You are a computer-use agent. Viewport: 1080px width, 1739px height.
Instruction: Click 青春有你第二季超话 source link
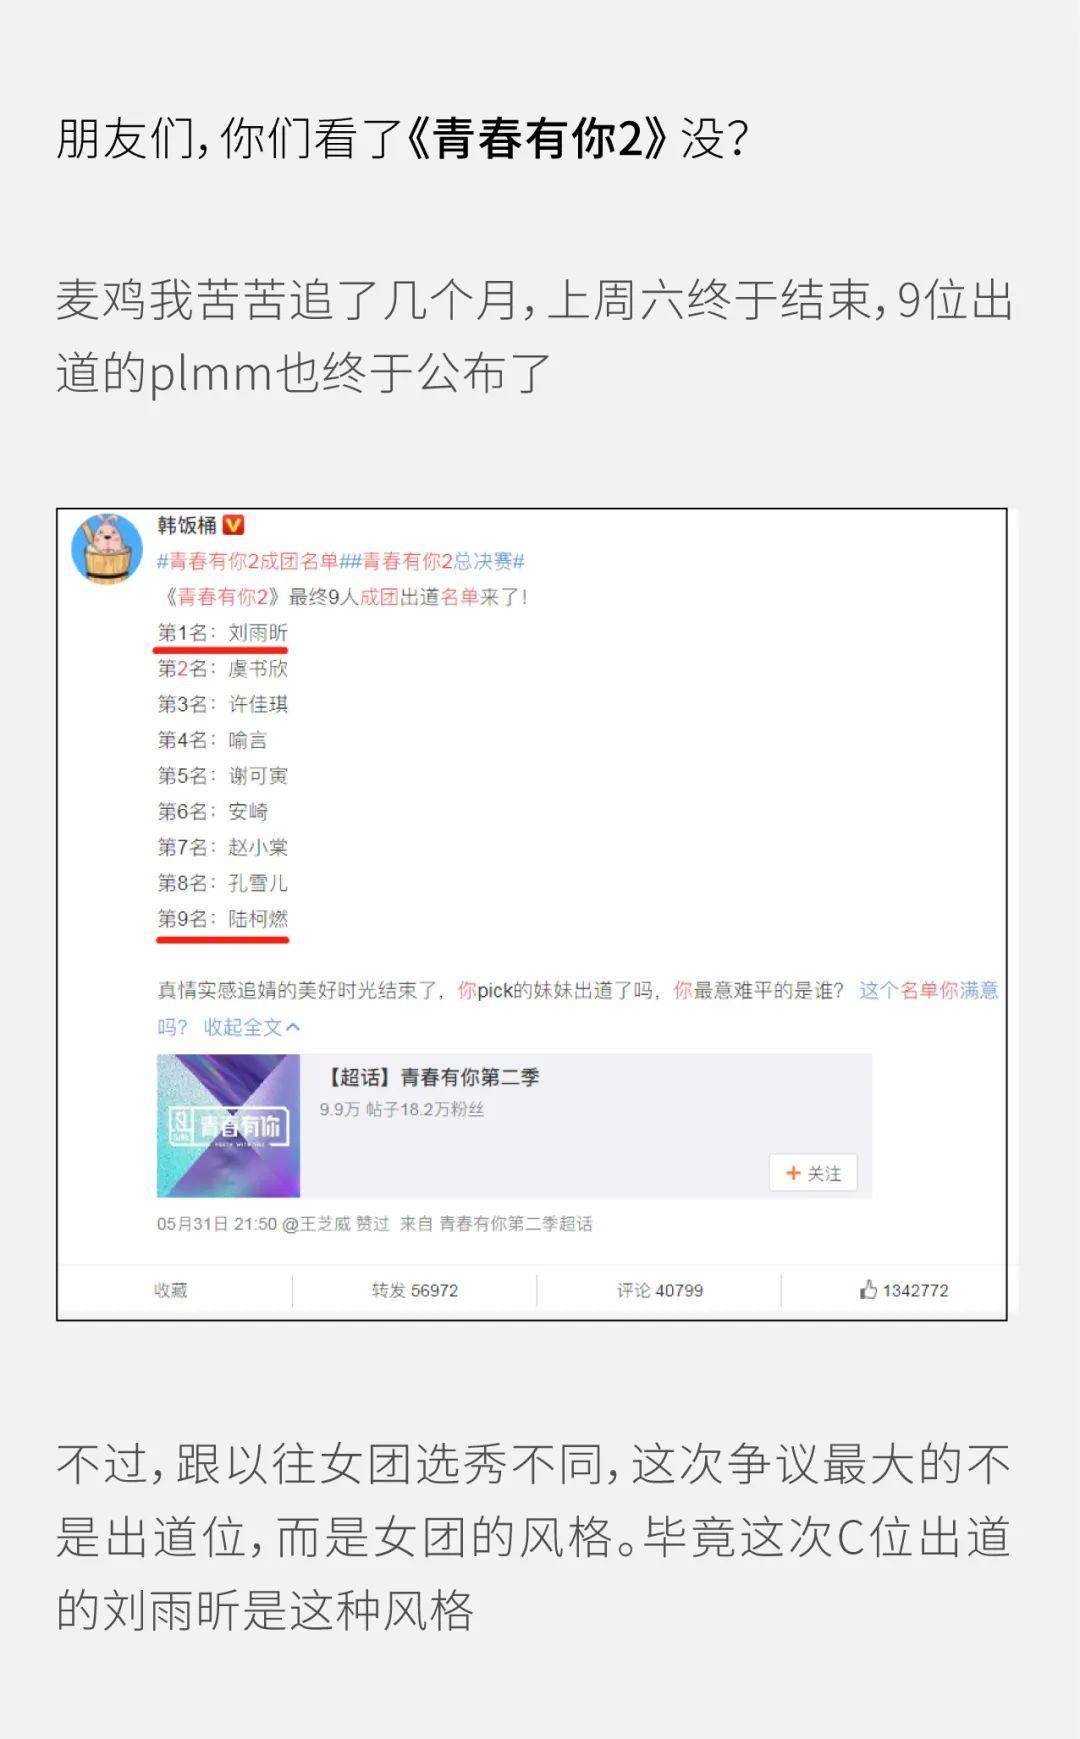(516, 1224)
